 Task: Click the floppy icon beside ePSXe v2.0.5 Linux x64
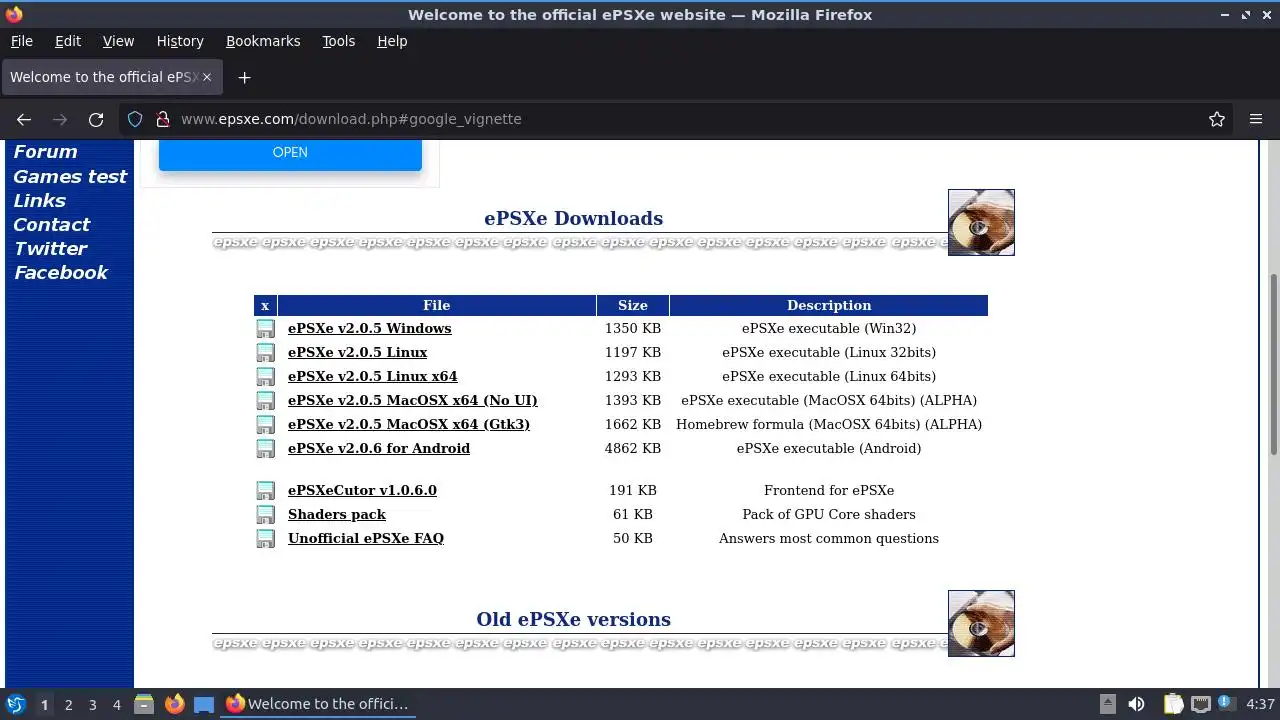point(265,376)
